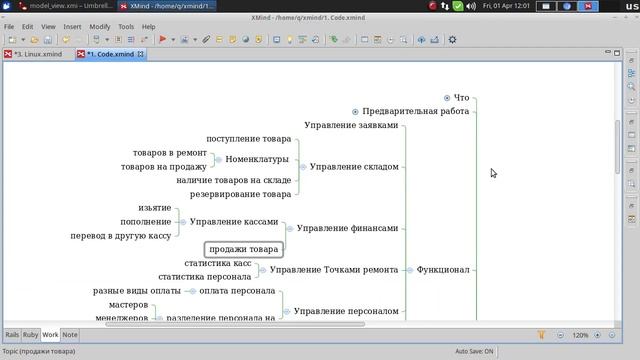Click the green icon in the toolbar

(x=333, y=39)
